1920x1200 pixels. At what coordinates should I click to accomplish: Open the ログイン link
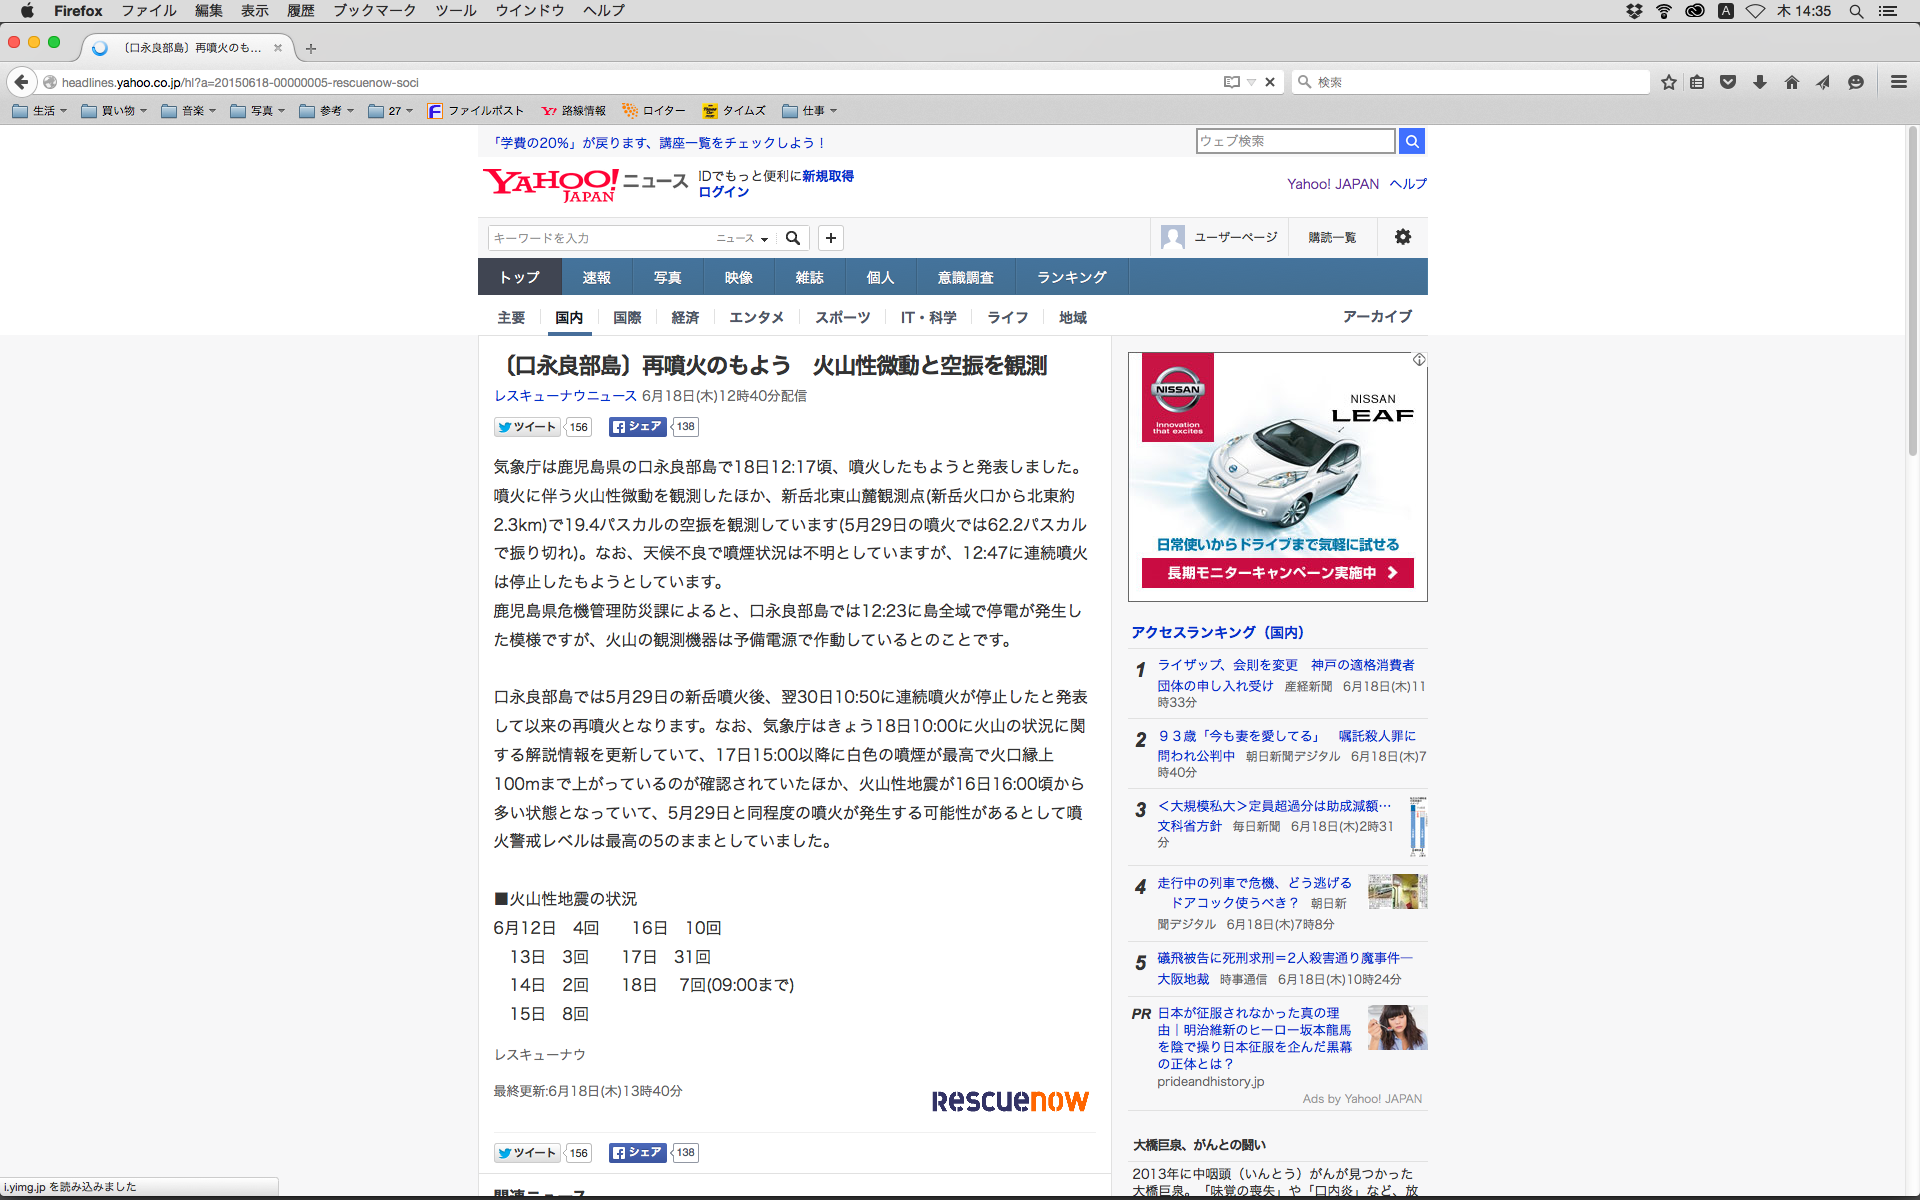click(x=723, y=192)
